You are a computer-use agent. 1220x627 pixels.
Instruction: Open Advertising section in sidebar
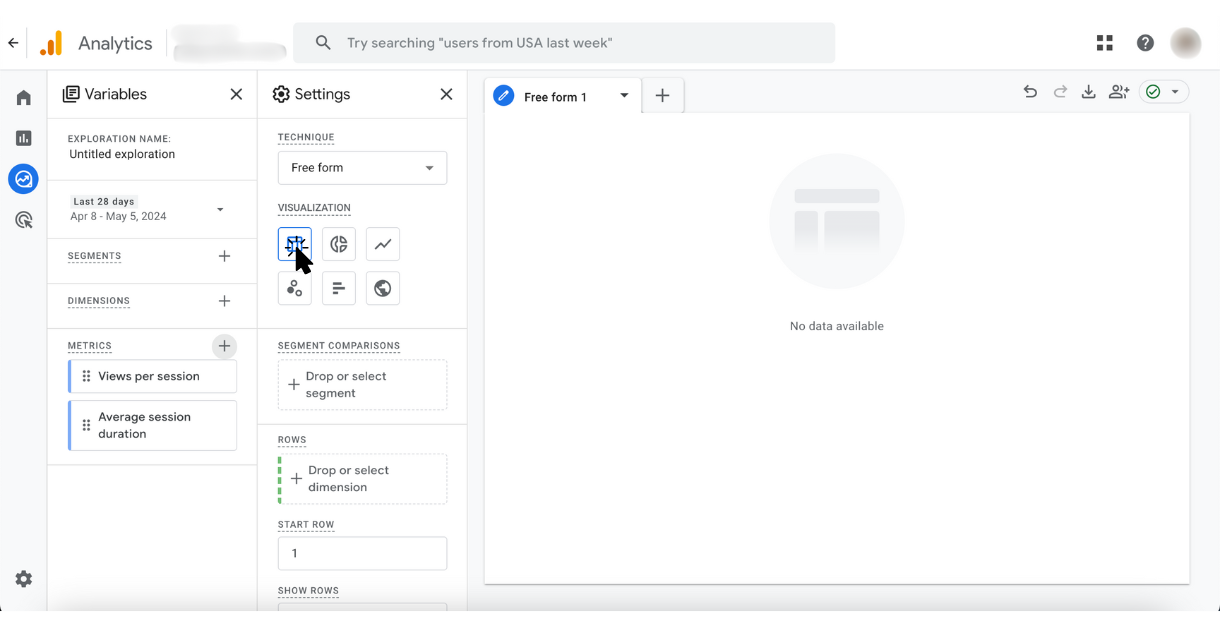point(23,220)
